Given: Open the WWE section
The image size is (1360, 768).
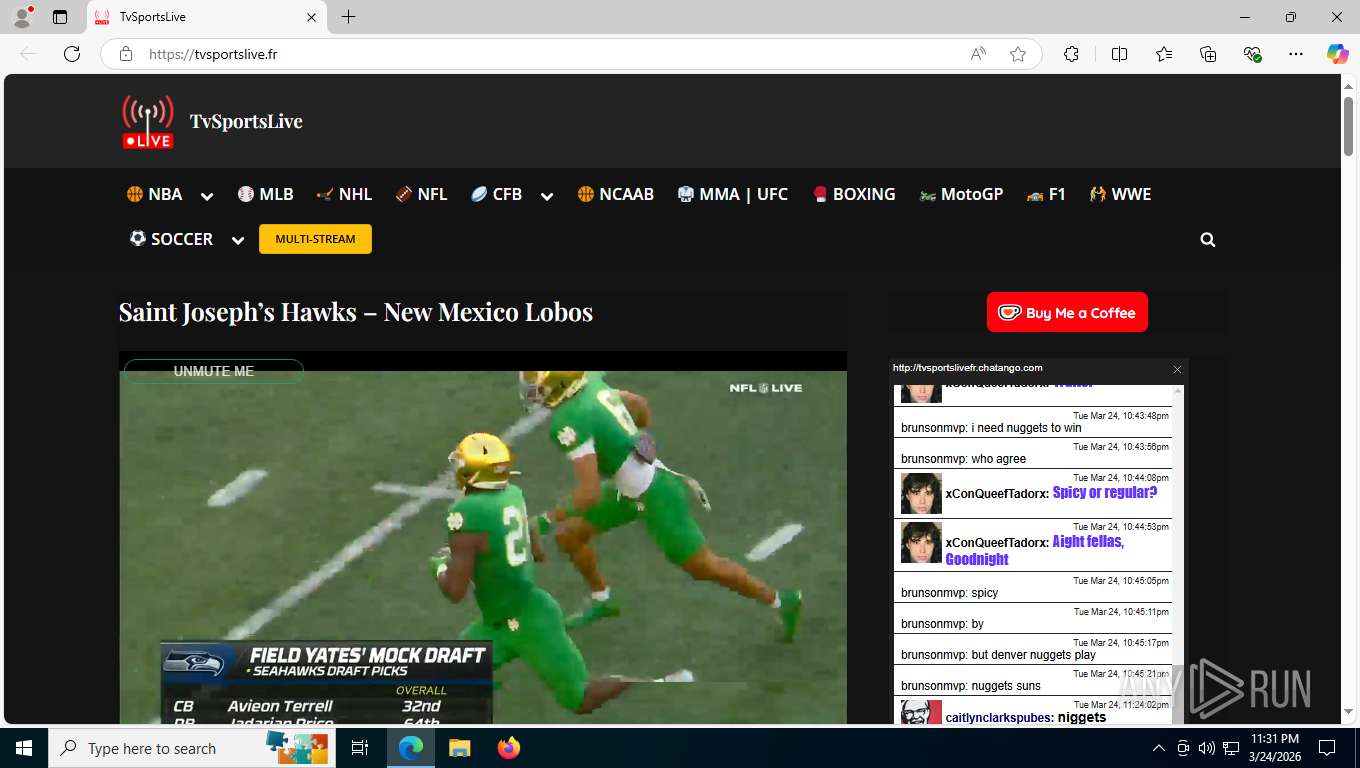Looking at the screenshot, I should click(x=1120, y=194).
